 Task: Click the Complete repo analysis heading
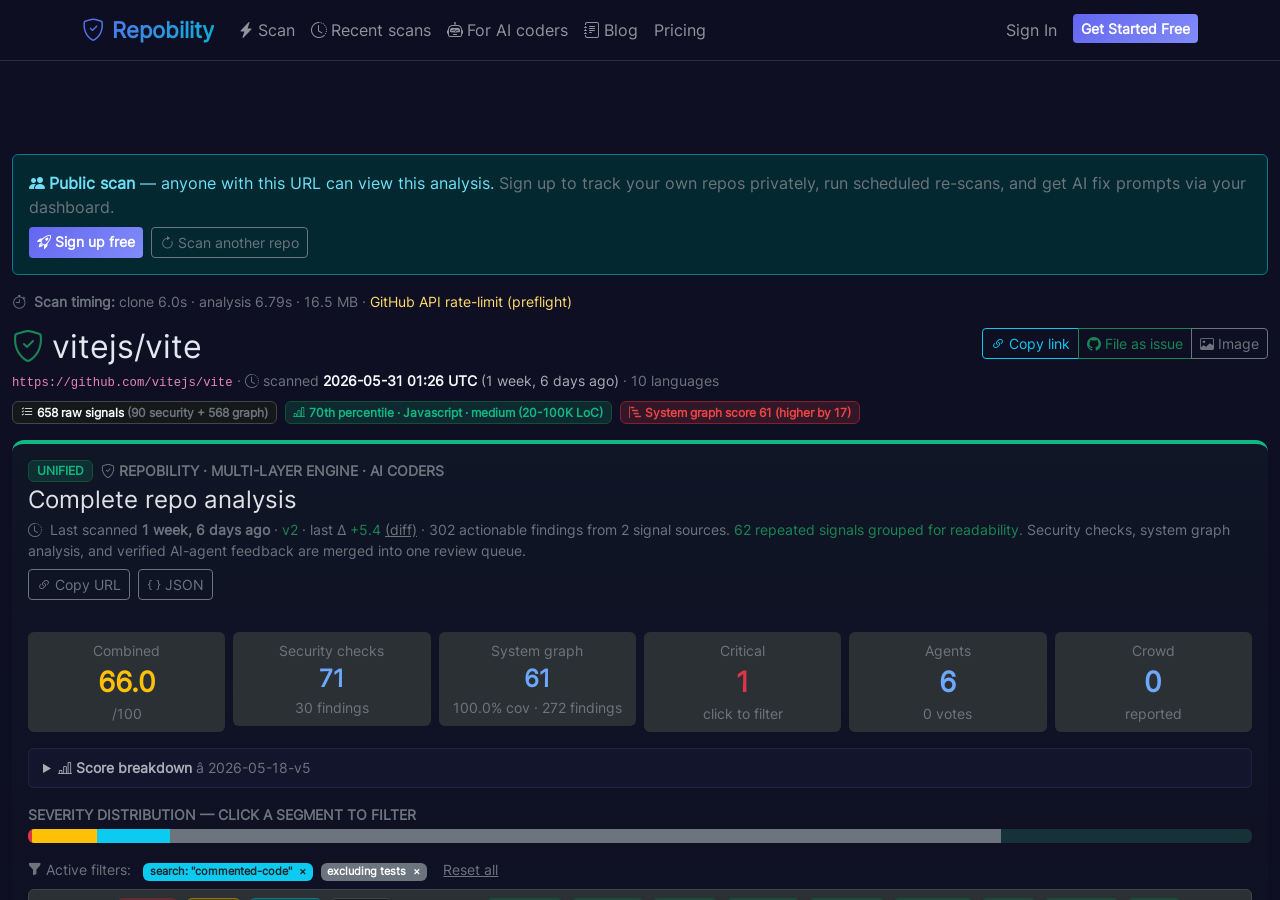pos(162,499)
